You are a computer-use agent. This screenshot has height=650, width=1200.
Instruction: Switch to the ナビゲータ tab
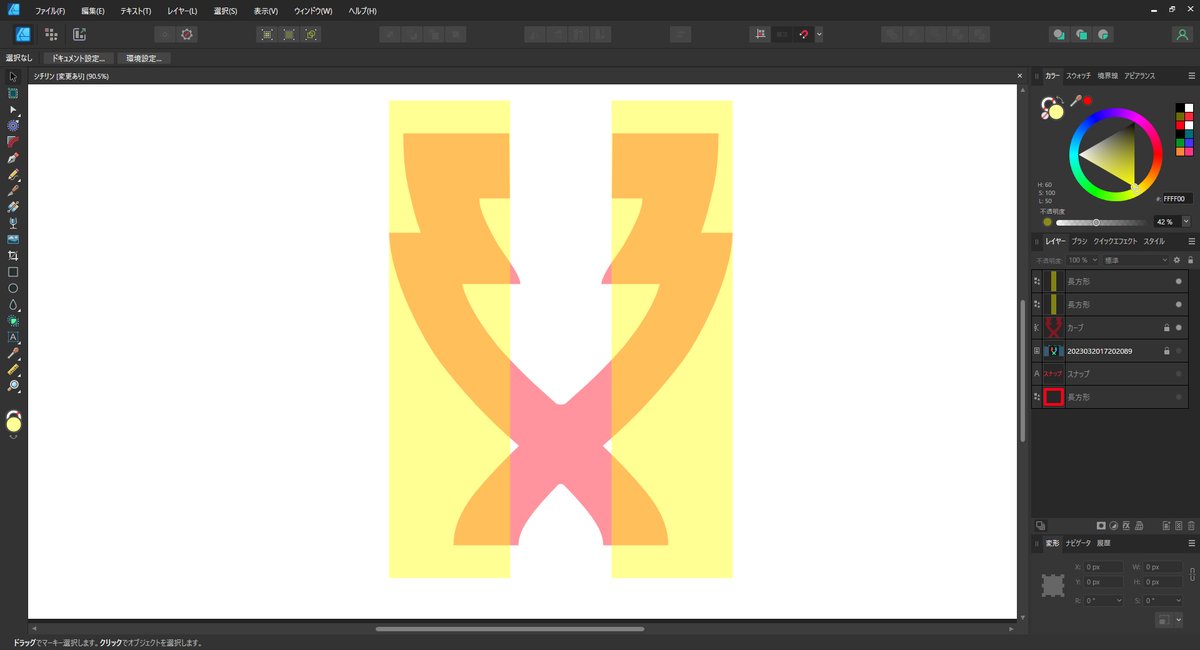point(1078,543)
